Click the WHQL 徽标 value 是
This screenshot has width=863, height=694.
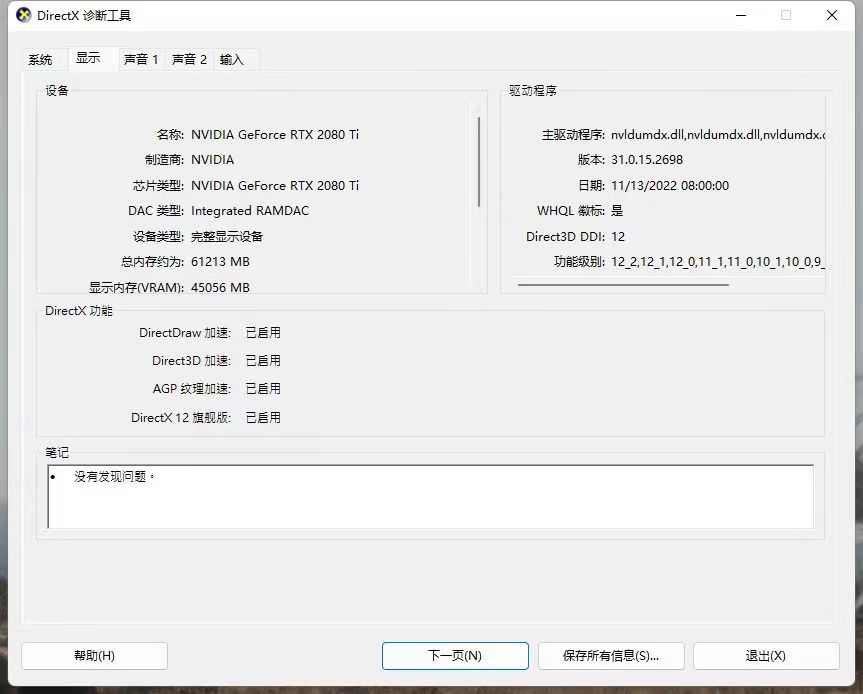[x=617, y=211]
